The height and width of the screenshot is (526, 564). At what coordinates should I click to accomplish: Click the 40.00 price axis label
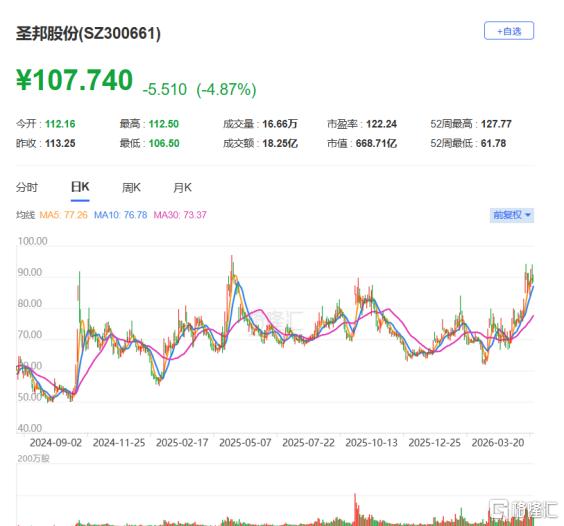point(30,428)
